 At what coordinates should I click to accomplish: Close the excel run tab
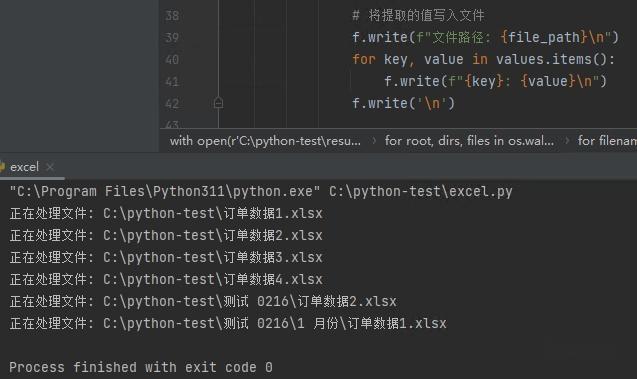[x=50, y=167]
